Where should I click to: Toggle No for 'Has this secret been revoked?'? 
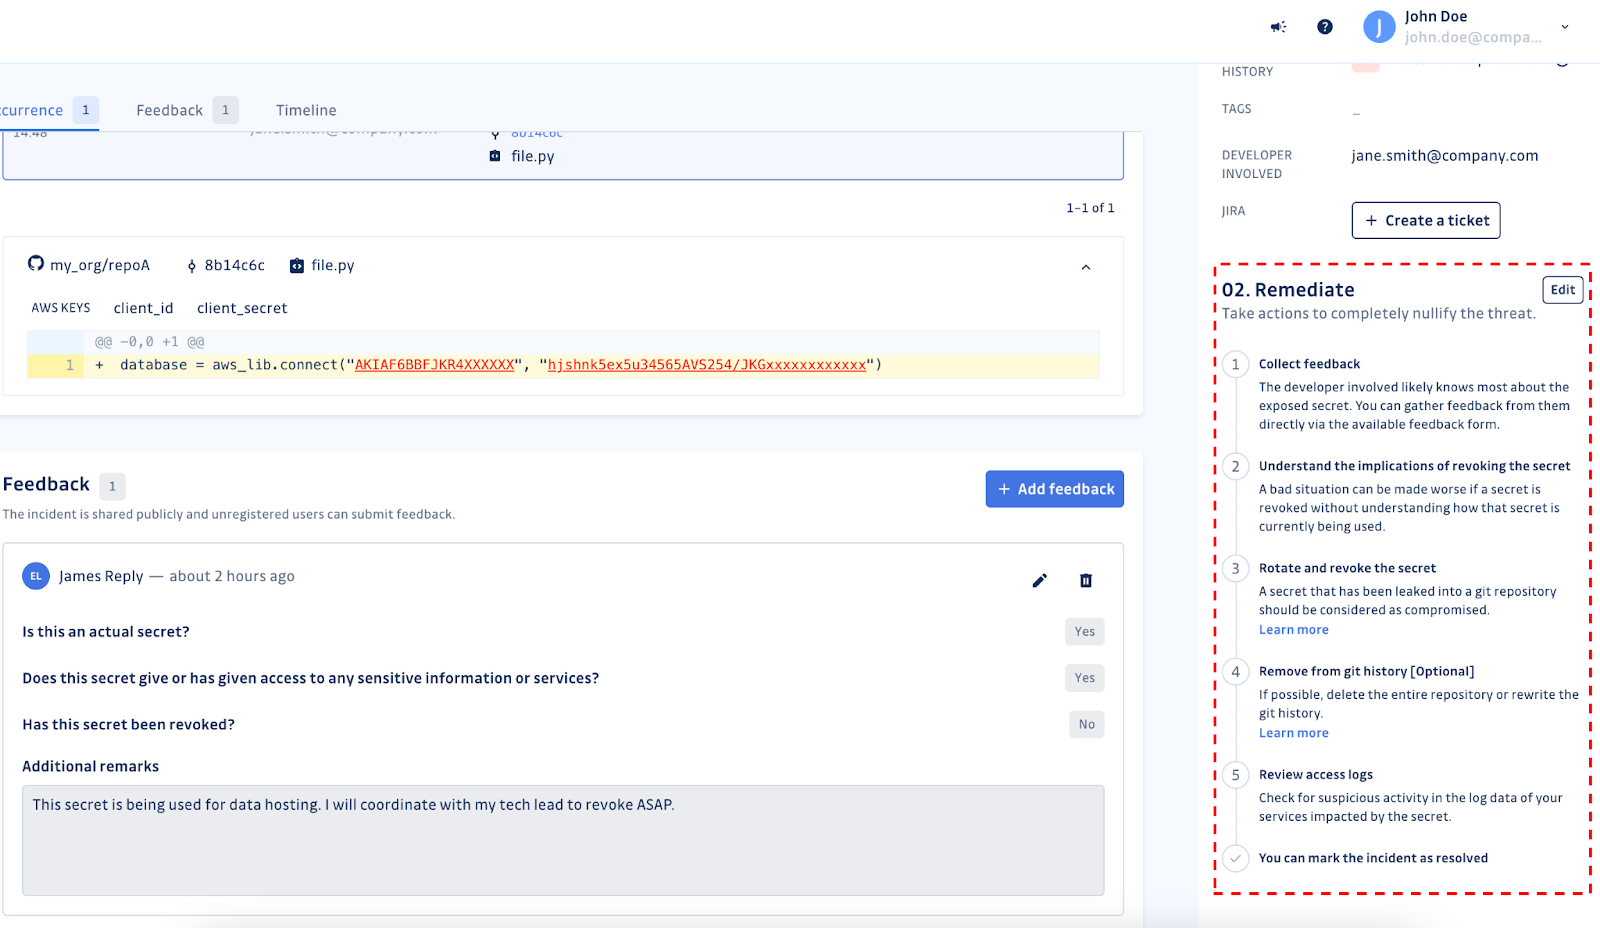1086,723
